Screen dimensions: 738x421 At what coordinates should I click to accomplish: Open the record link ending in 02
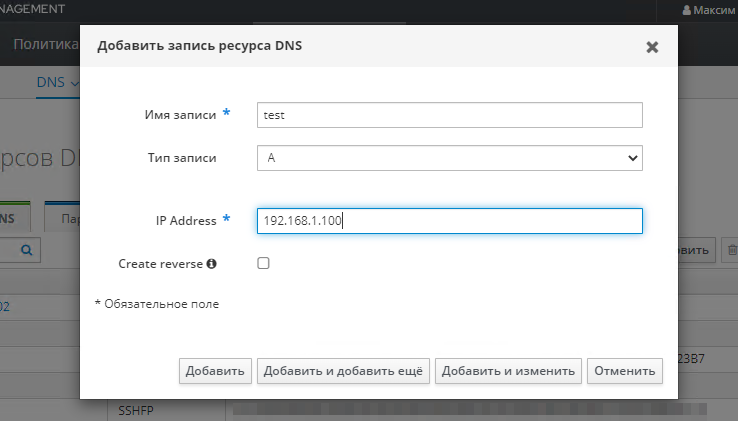5,306
